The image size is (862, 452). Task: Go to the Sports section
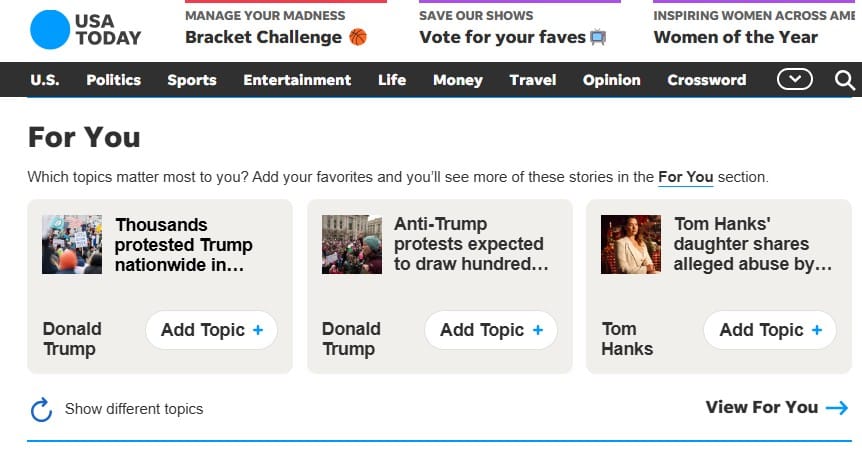click(192, 80)
